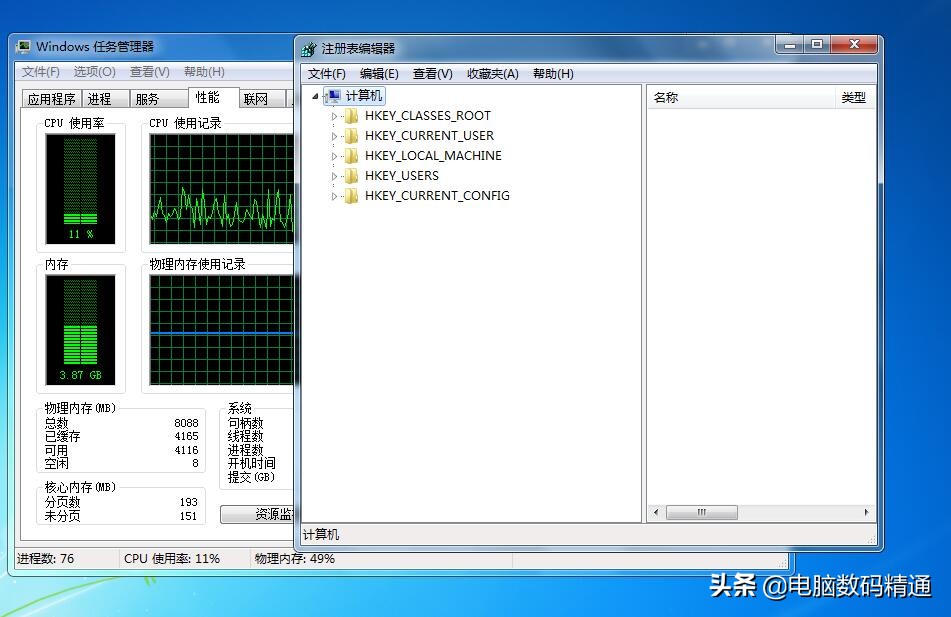Click the 开机时间 label under 系统

click(x=252, y=464)
